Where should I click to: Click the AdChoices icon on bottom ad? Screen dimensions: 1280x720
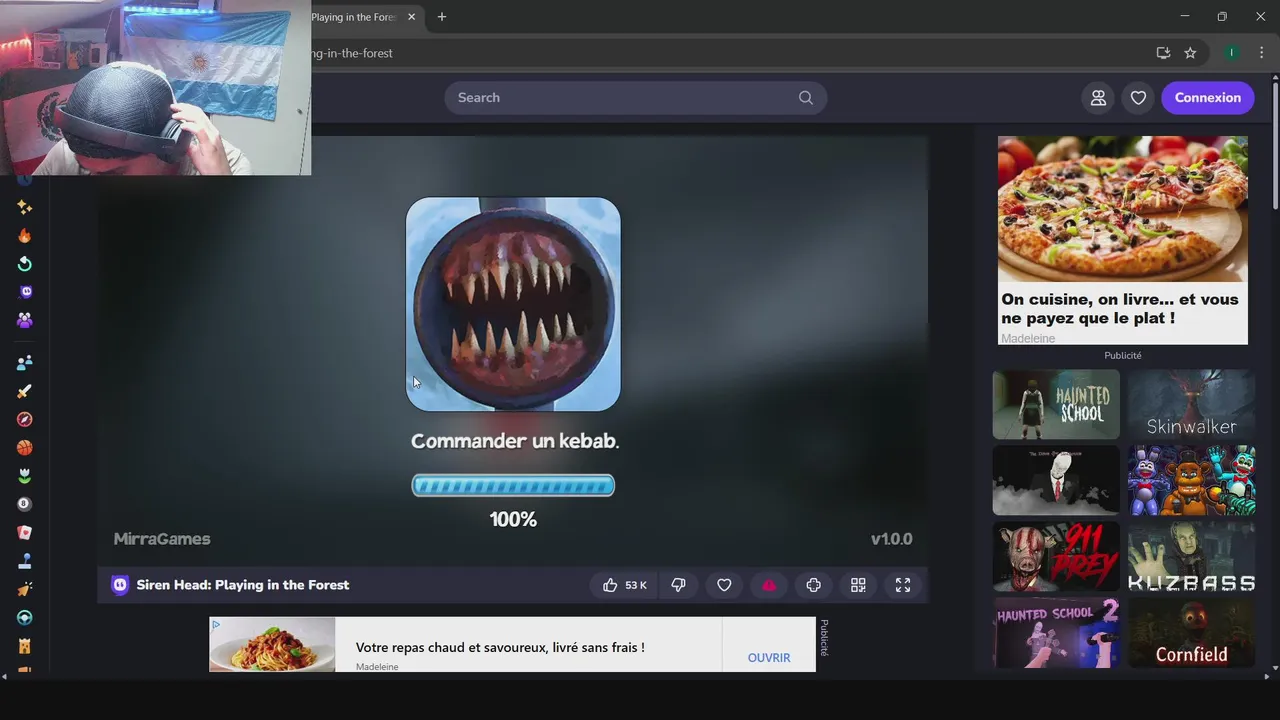click(216, 624)
